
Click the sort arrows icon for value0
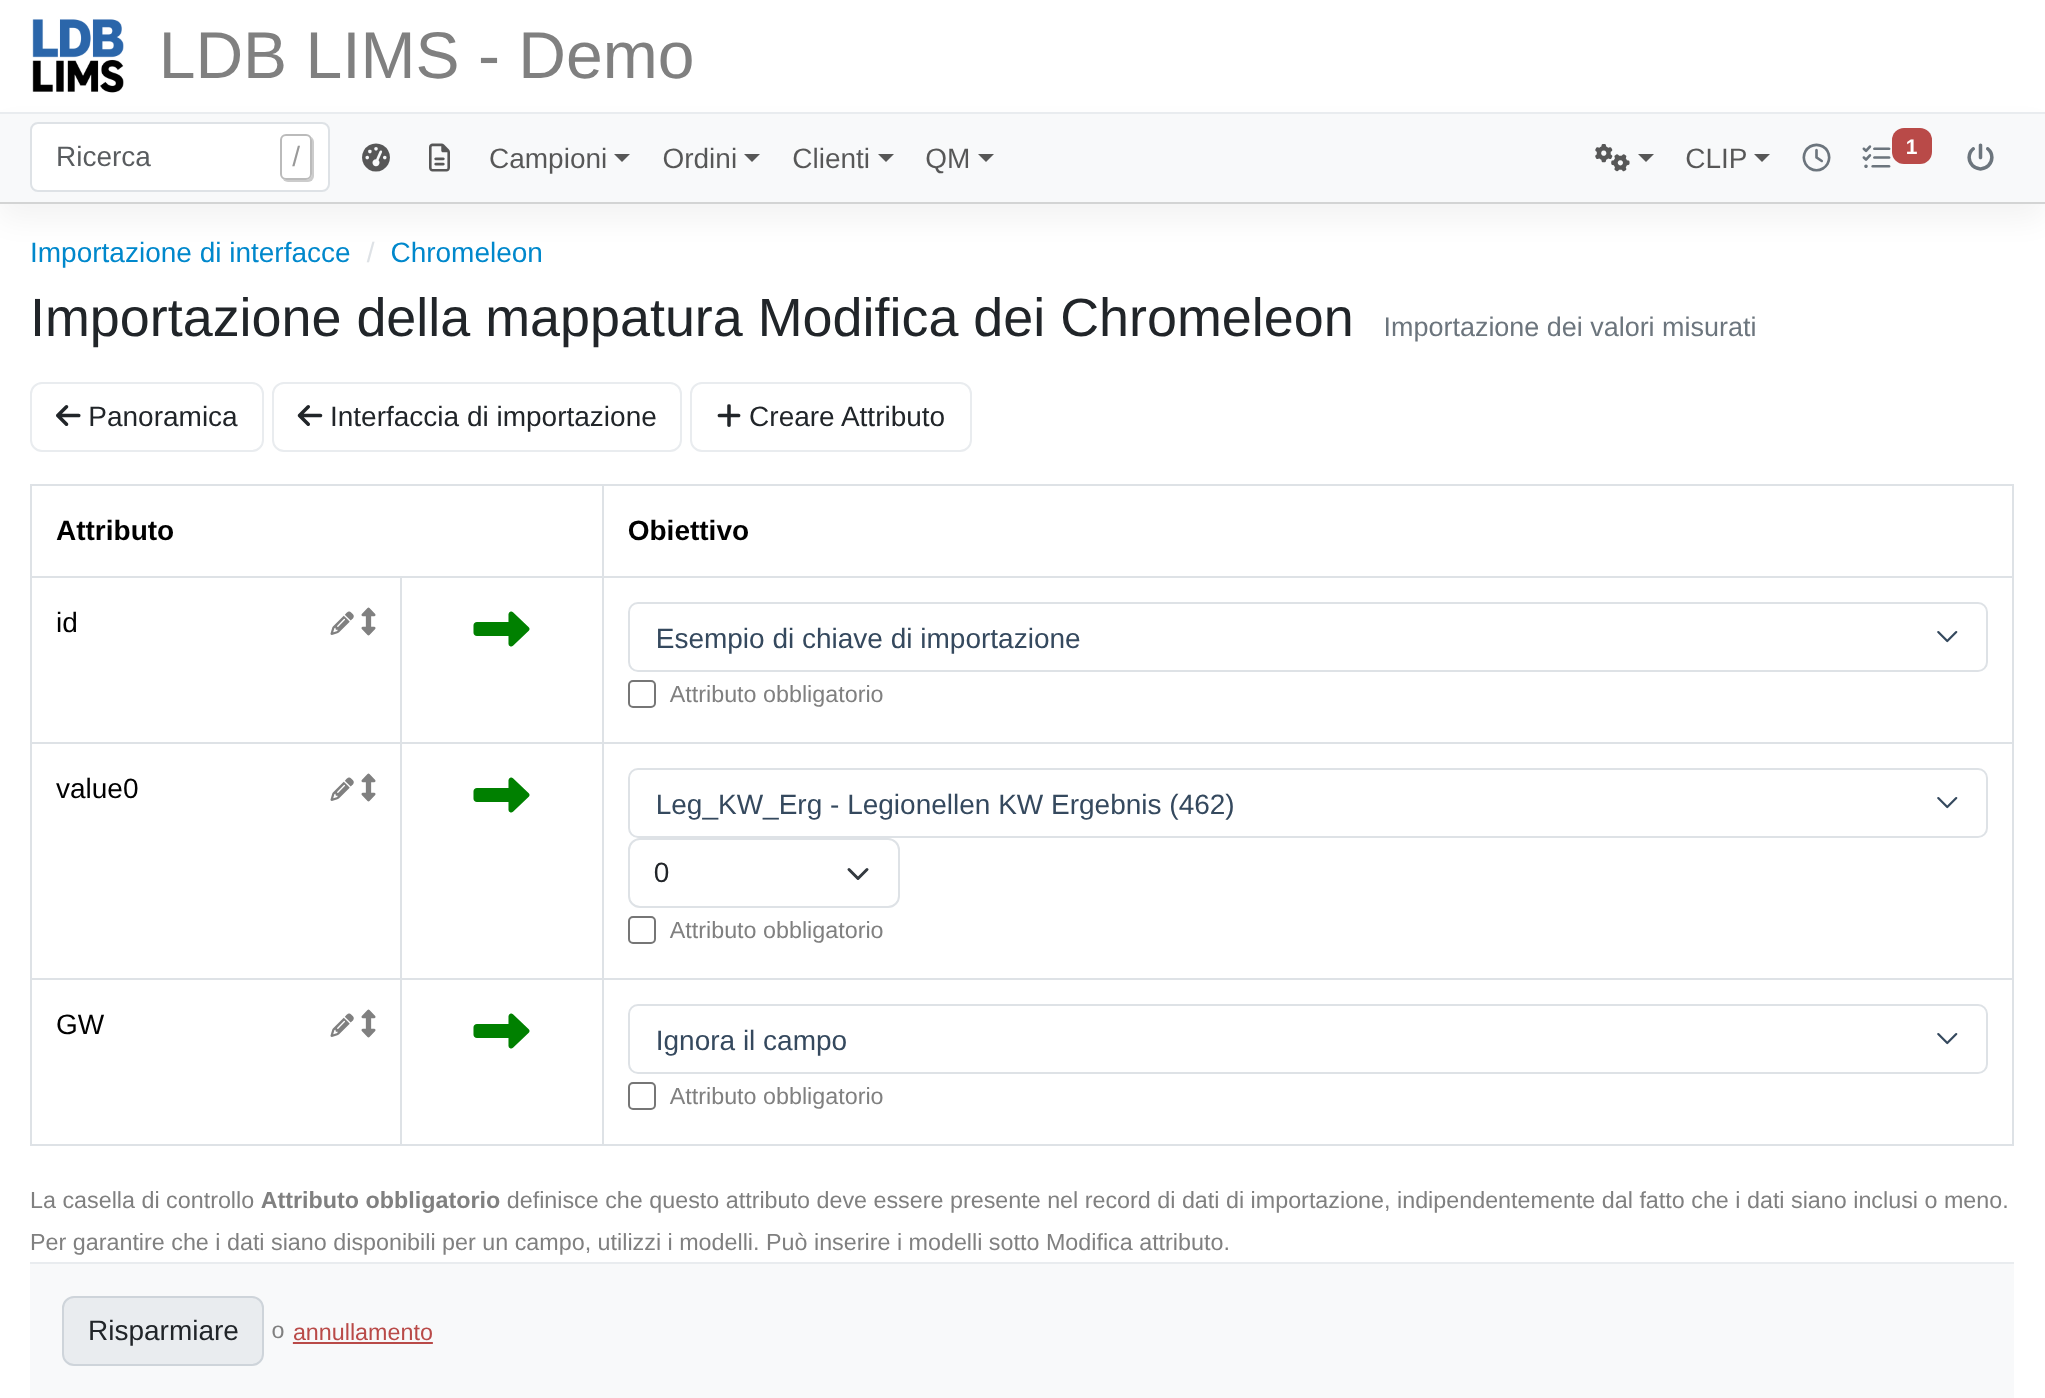[x=369, y=788]
